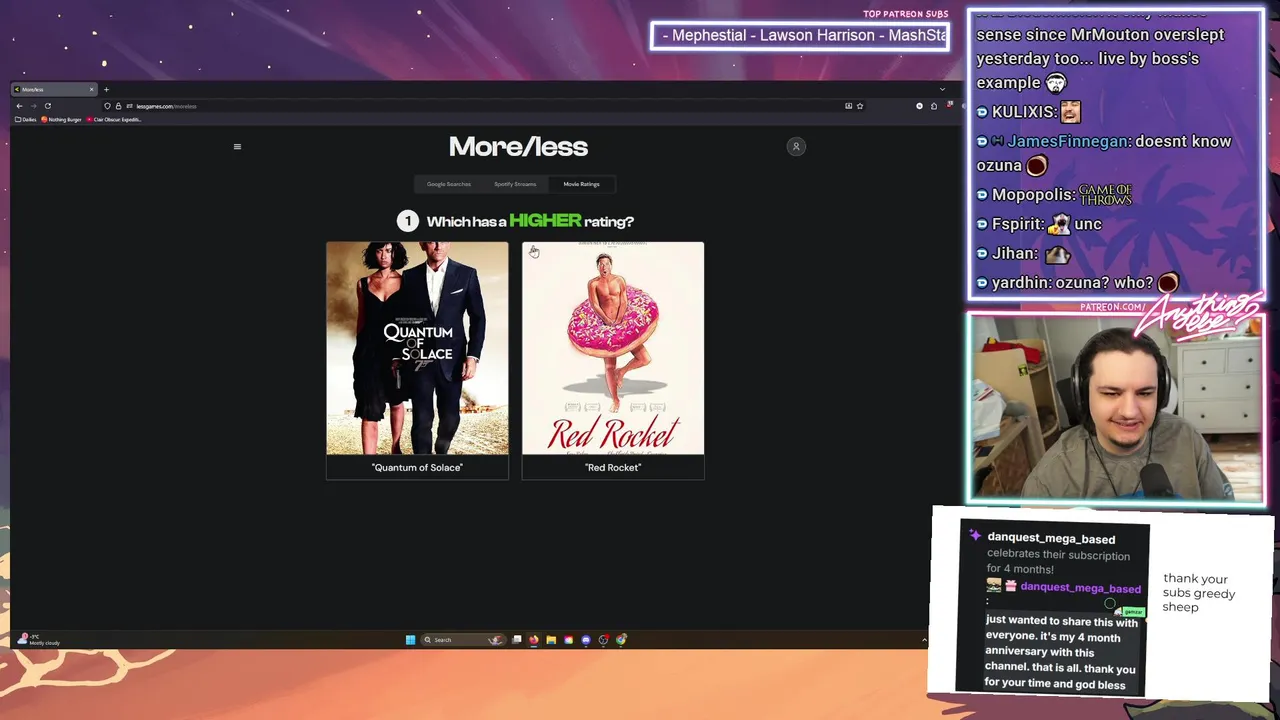
Task: Go forward in the browser
Action: (x=33, y=106)
